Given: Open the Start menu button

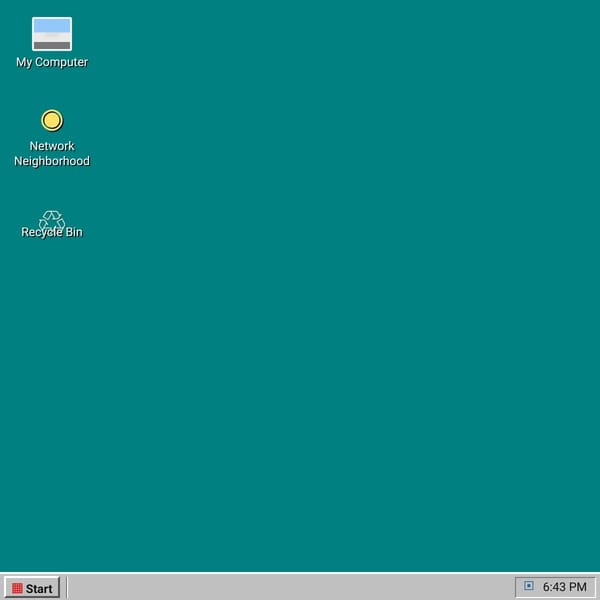Looking at the screenshot, I should [x=32, y=588].
